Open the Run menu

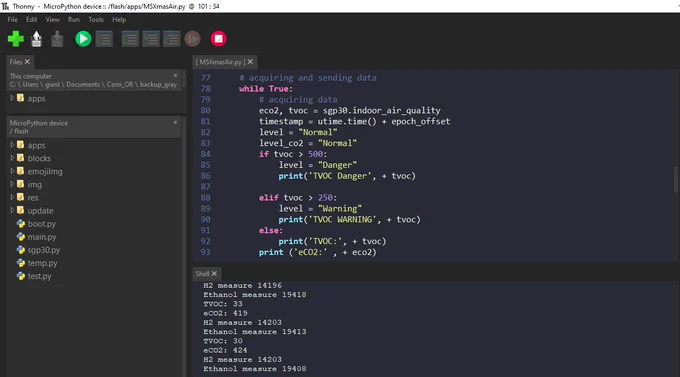click(x=74, y=20)
